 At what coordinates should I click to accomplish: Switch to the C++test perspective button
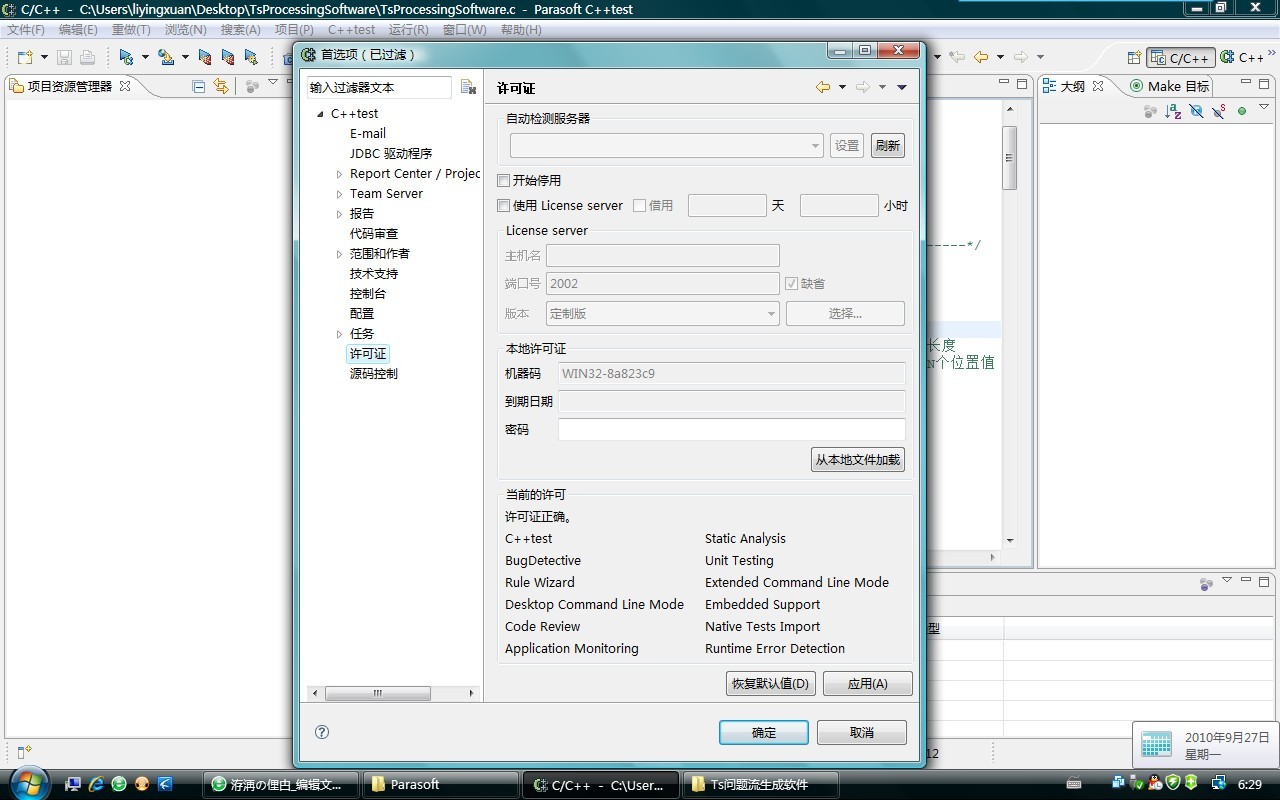(1242, 57)
